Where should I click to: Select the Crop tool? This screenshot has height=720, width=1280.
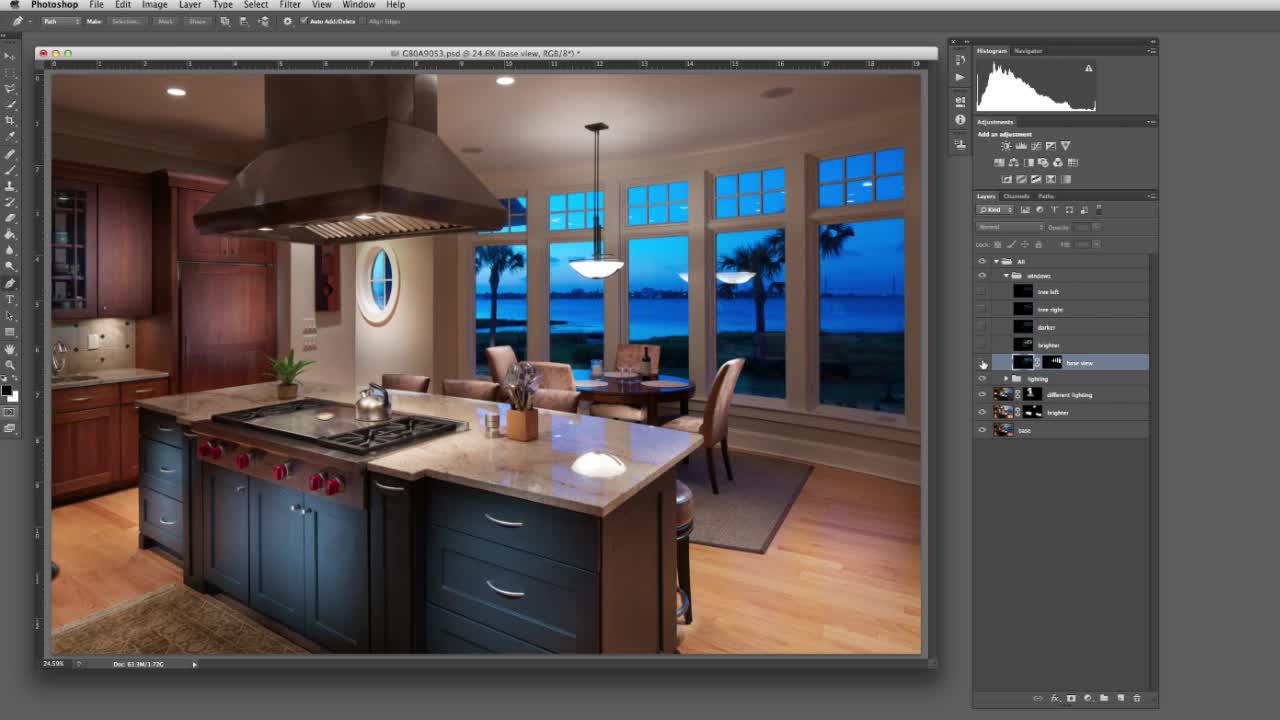tap(10, 120)
